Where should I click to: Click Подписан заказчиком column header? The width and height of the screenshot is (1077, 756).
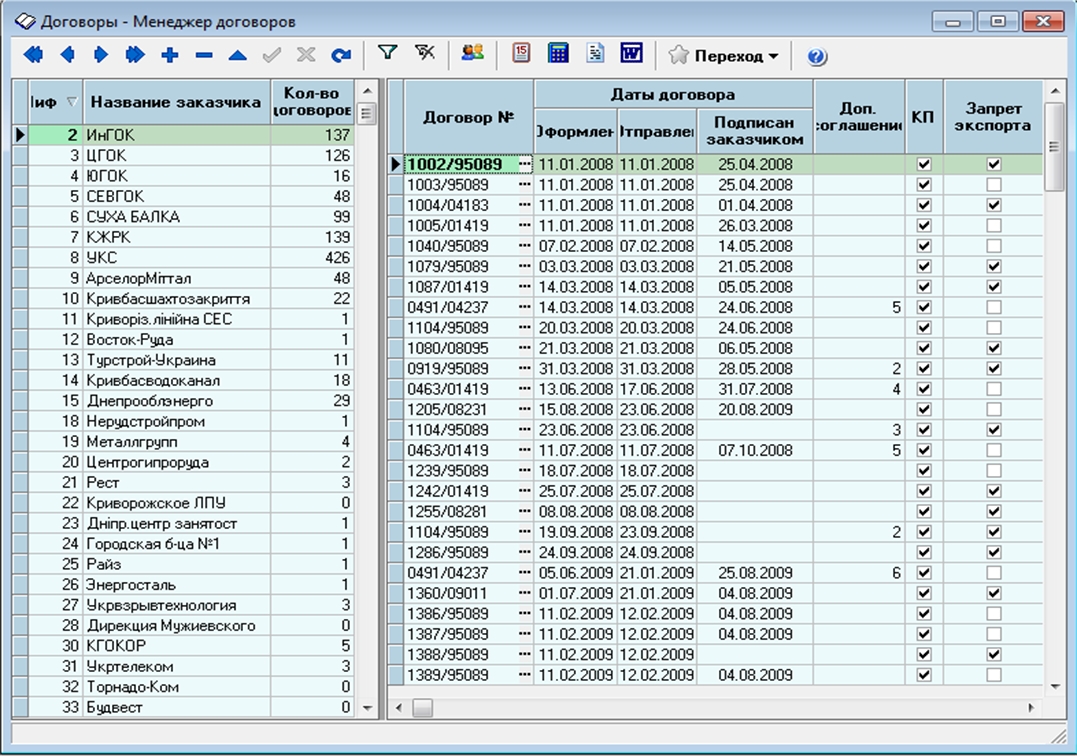[x=755, y=130]
